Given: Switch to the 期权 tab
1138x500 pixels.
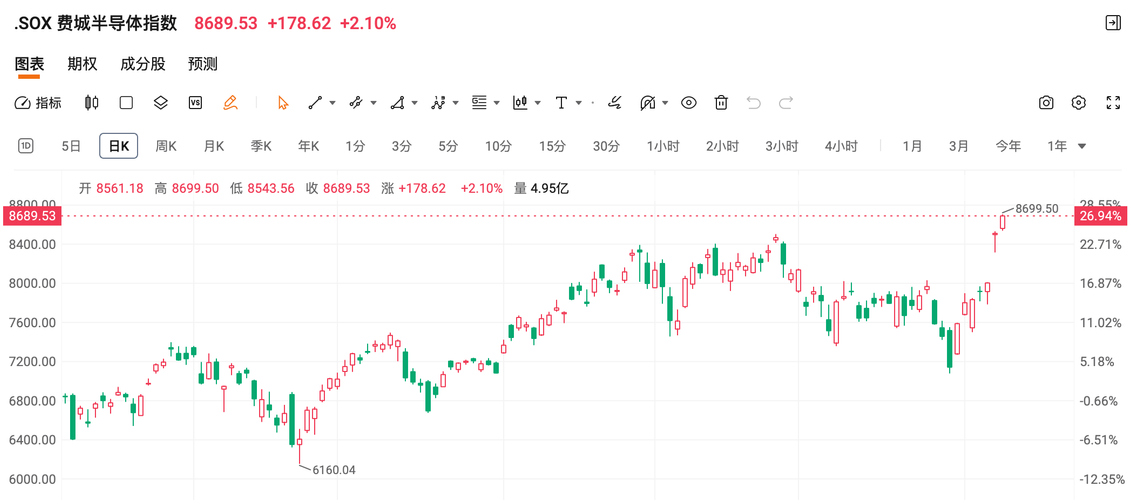Looking at the screenshot, I should point(82,64).
